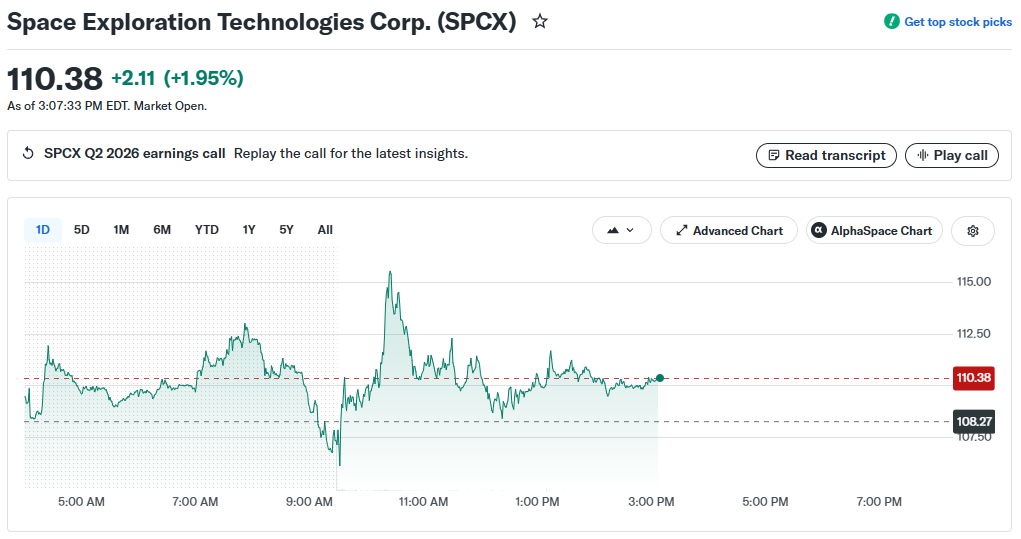Click the 3:00 PM time axis label
Viewport: 1021px width, 539px height.
(x=651, y=502)
